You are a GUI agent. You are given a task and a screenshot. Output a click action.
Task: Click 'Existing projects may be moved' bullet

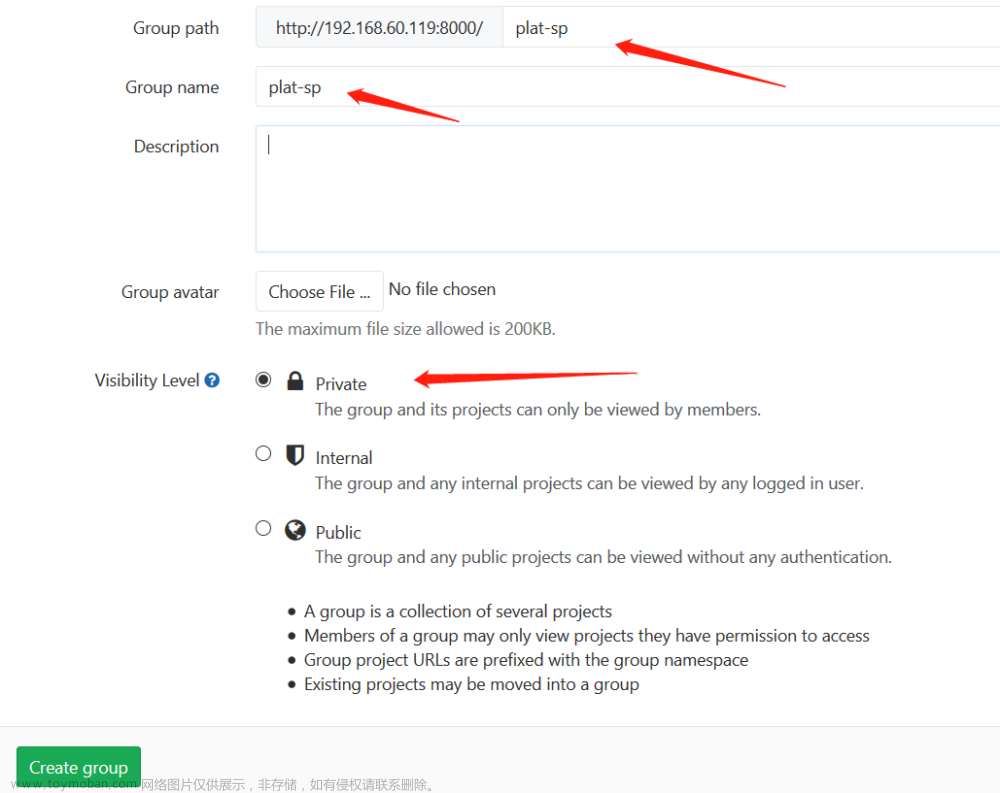click(471, 684)
